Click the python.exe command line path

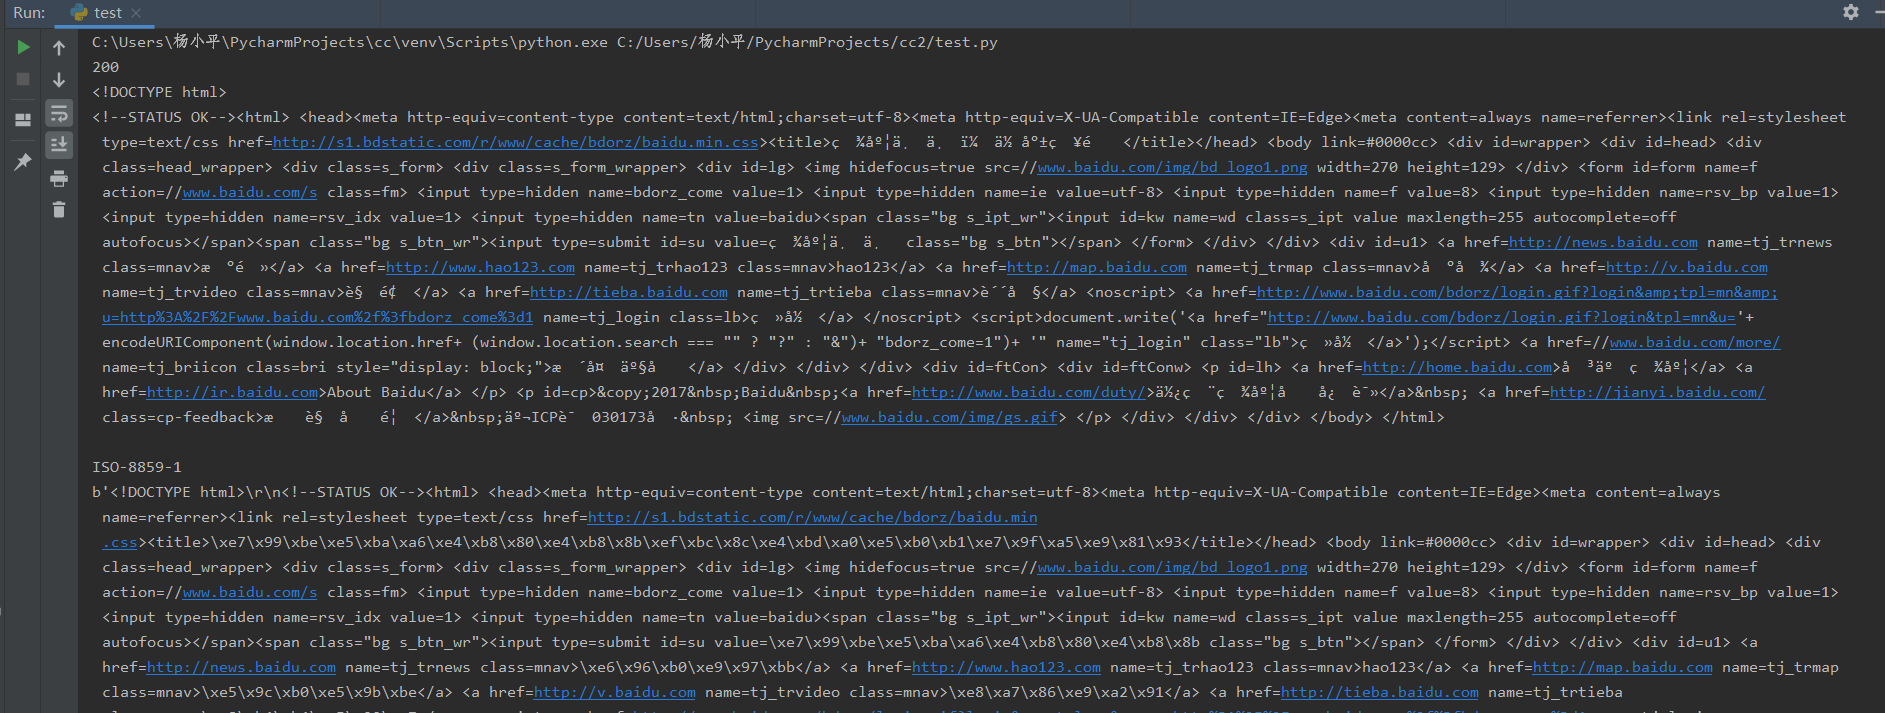click(350, 42)
